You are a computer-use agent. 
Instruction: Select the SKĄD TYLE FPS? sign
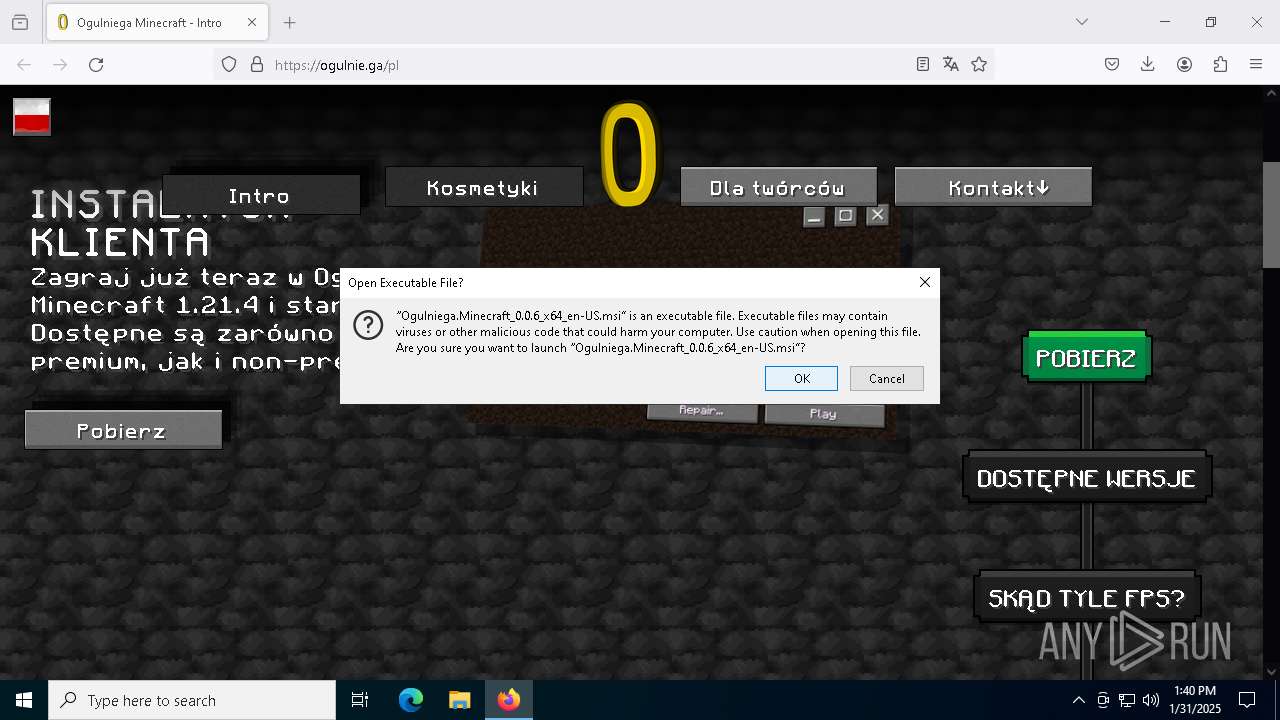(1087, 598)
